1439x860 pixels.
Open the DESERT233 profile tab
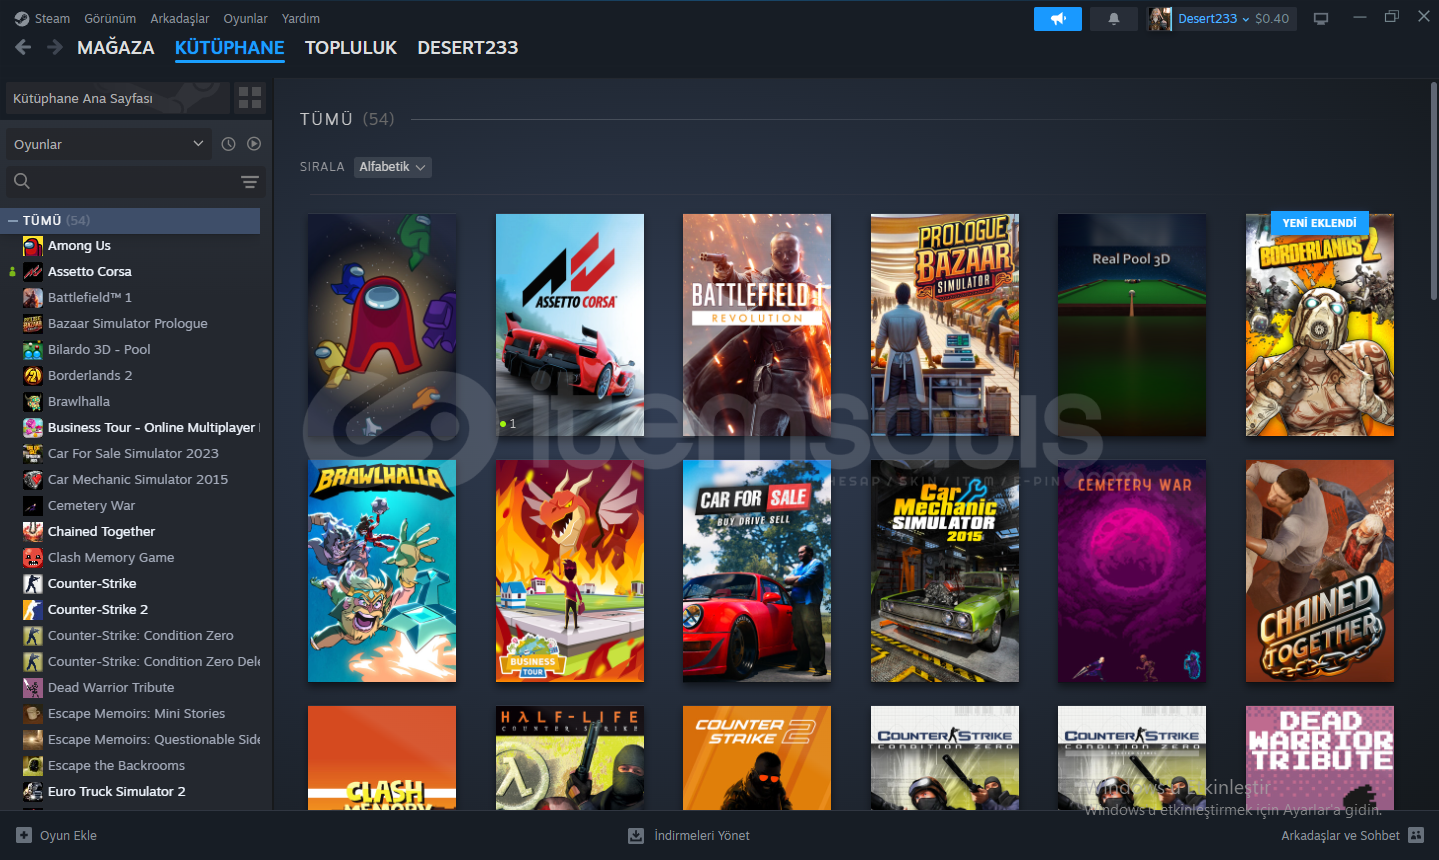[x=468, y=47]
